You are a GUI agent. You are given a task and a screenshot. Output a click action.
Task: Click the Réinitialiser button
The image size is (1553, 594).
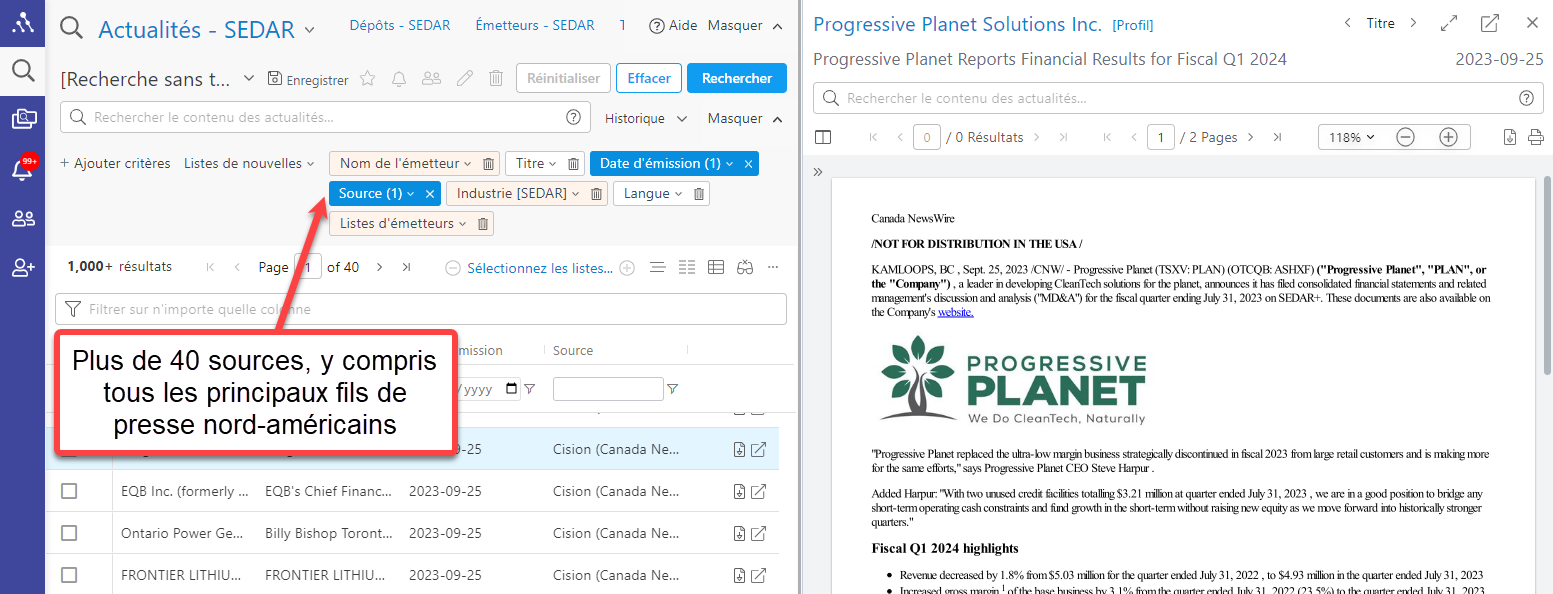563,78
